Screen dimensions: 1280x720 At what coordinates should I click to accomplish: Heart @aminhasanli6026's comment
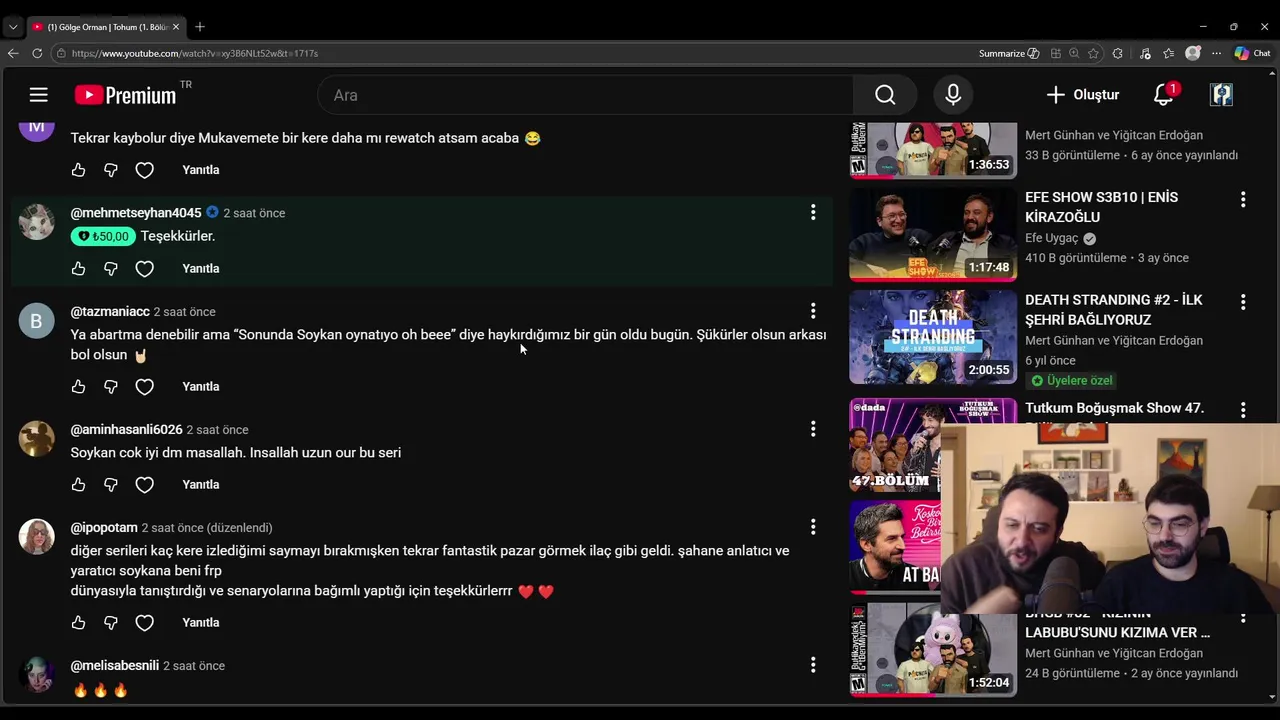[x=145, y=485]
